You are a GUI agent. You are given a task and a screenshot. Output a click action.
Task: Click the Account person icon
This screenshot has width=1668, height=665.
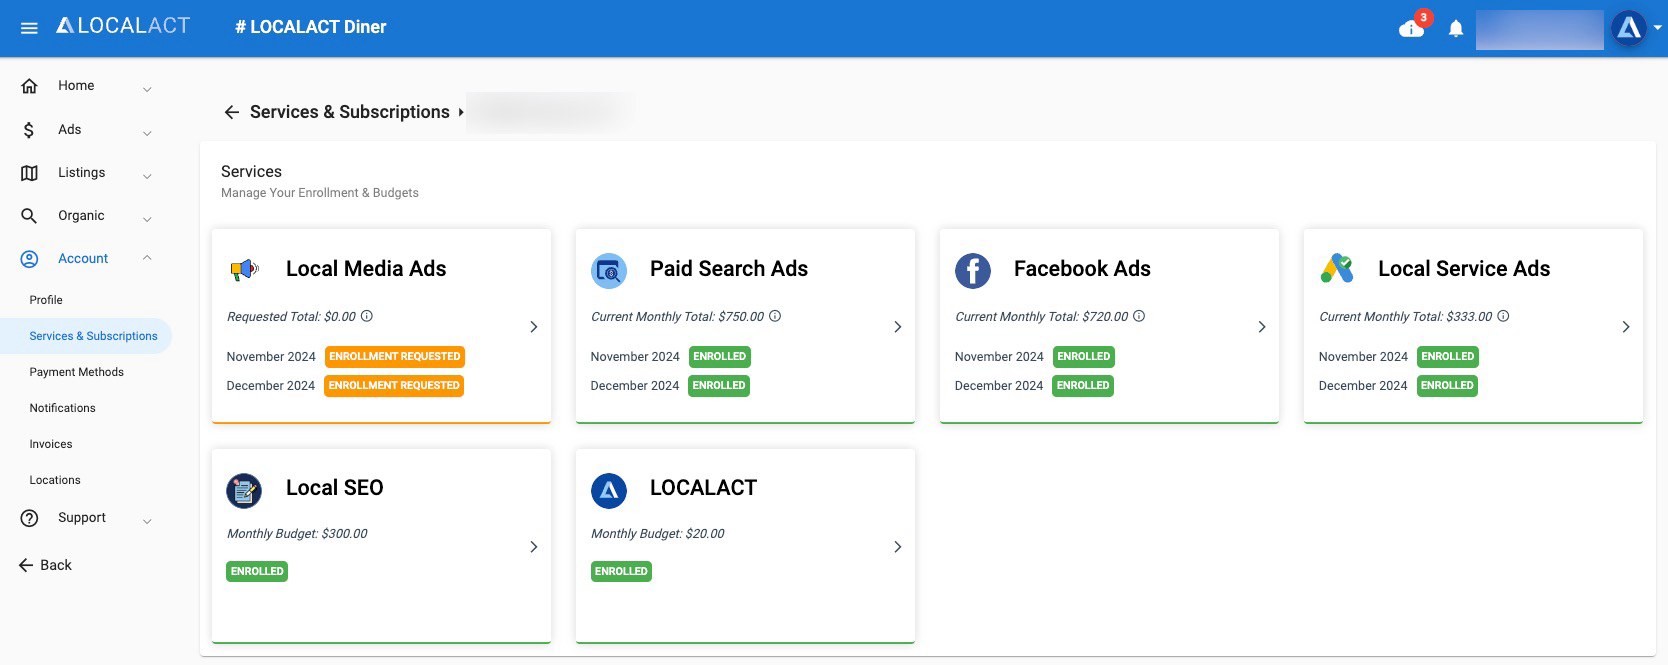[29, 259]
